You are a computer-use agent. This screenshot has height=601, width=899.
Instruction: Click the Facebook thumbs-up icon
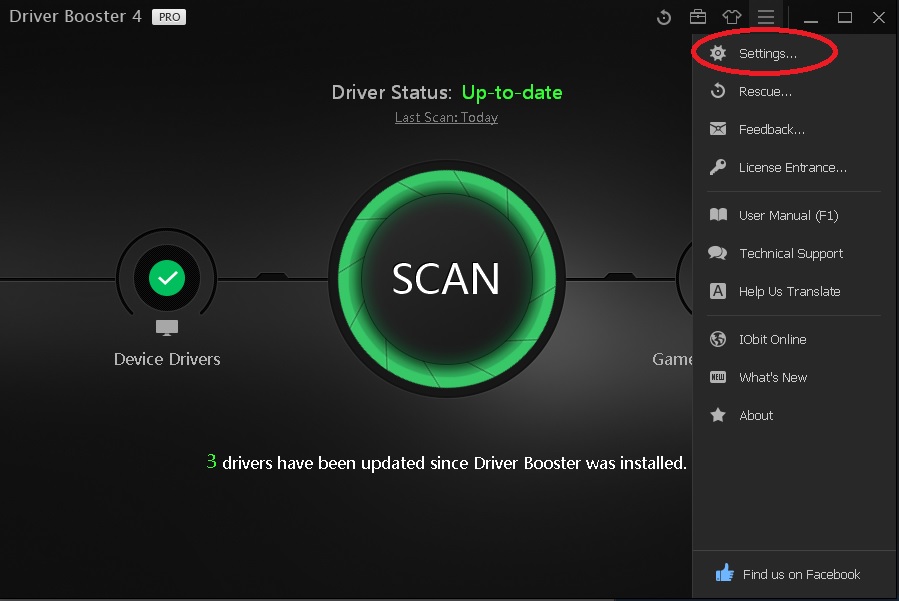725,572
